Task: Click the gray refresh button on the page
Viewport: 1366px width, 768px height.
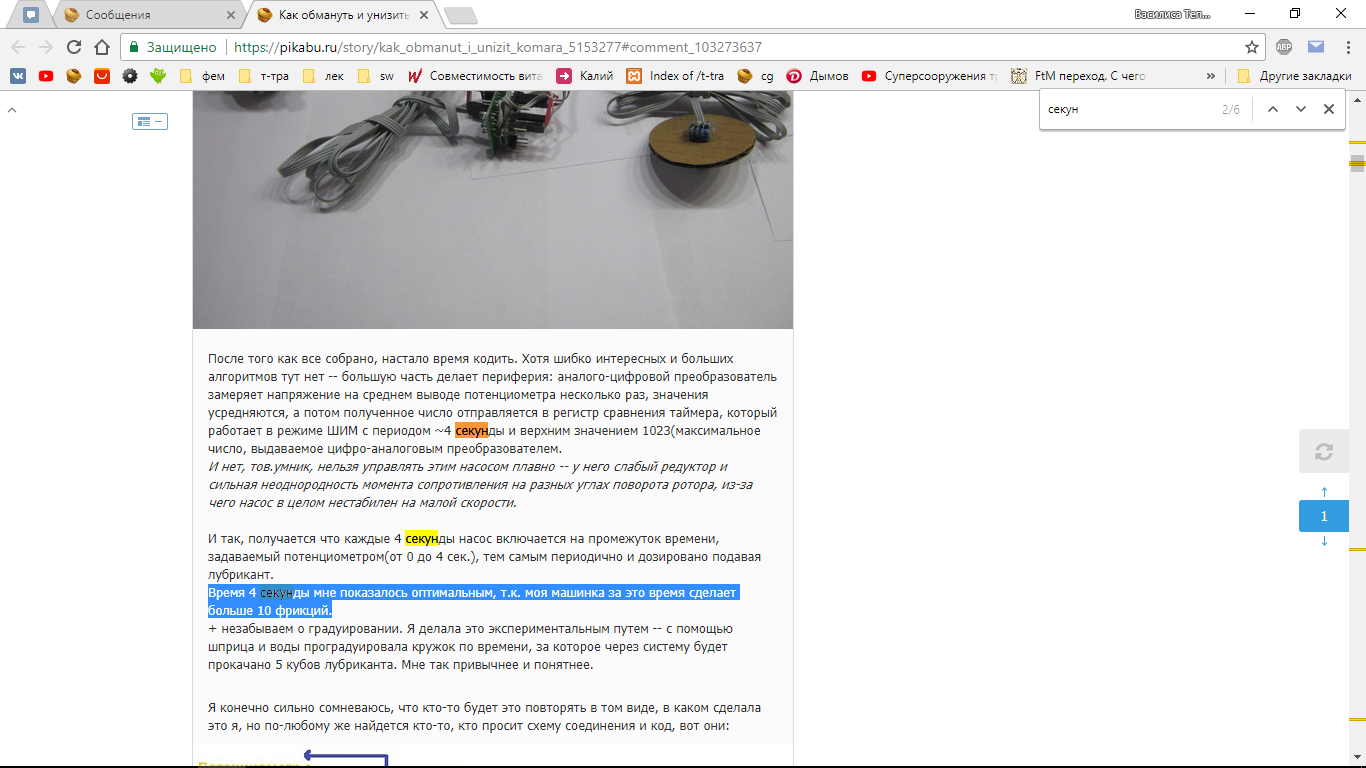Action: point(1324,451)
